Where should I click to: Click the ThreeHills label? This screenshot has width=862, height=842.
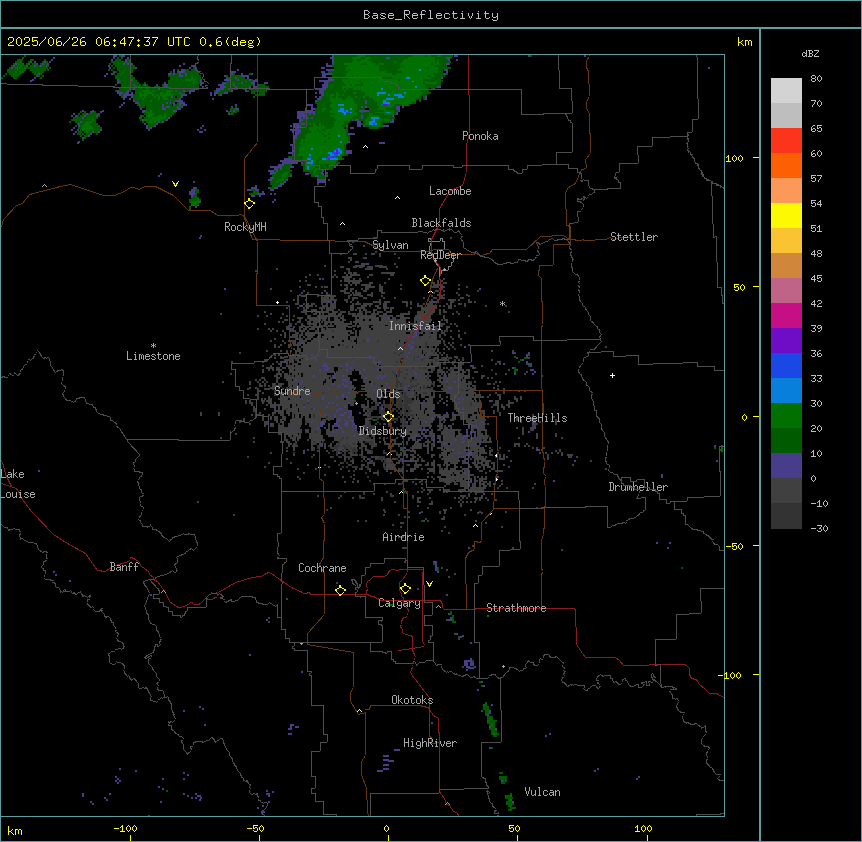coord(537,418)
